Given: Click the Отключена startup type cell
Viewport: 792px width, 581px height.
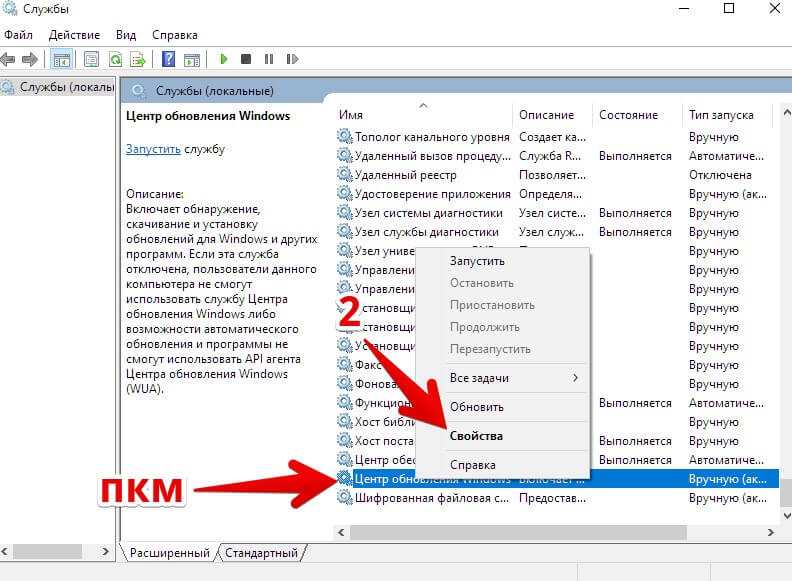Looking at the screenshot, I should tap(720, 175).
